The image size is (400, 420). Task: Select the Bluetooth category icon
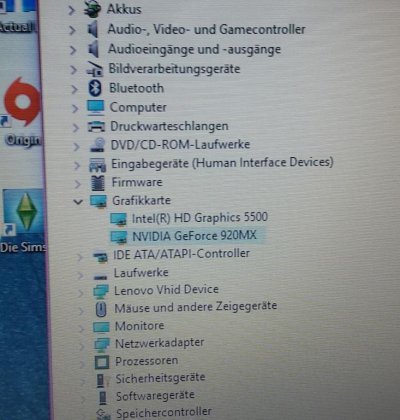(95, 88)
